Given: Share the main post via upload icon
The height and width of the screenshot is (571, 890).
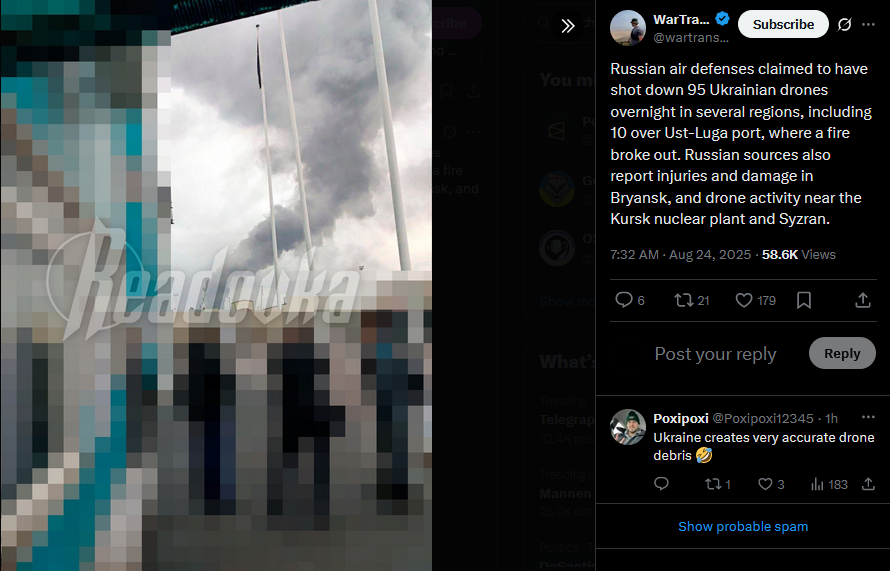Looking at the screenshot, I should pos(863,300).
